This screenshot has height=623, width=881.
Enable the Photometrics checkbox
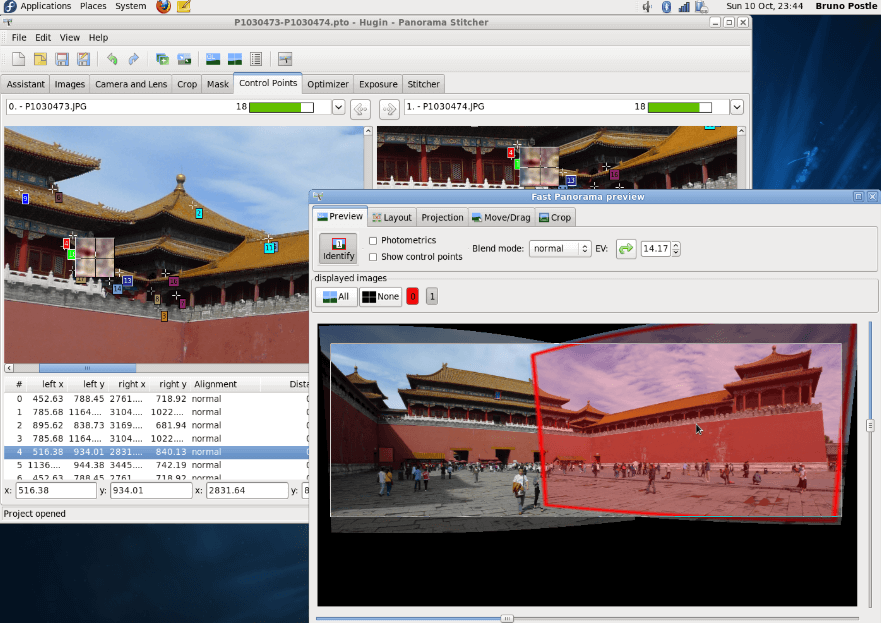pos(373,241)
